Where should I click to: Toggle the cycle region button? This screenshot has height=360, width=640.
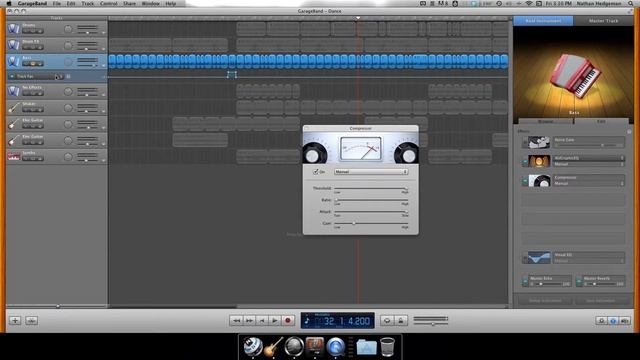pyautogui.click(x=387, y=321)
